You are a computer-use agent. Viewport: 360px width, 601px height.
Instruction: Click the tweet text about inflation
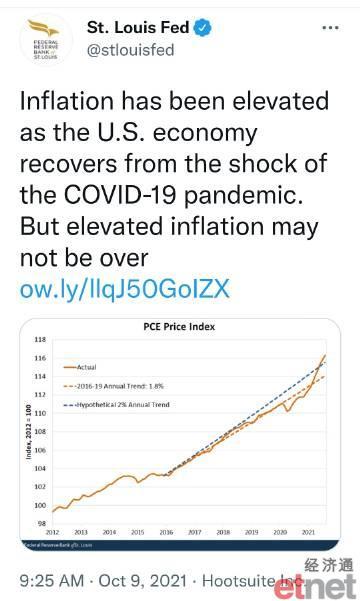[x=174, y=179]
